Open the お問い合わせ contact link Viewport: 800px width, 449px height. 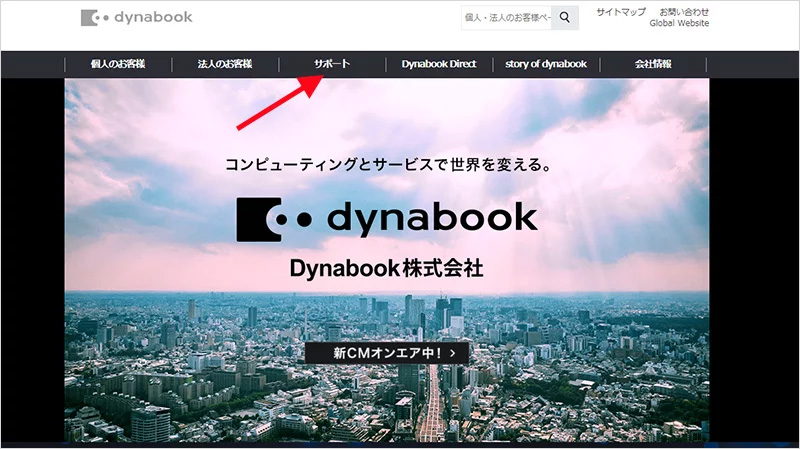click(x=684, y=12)
